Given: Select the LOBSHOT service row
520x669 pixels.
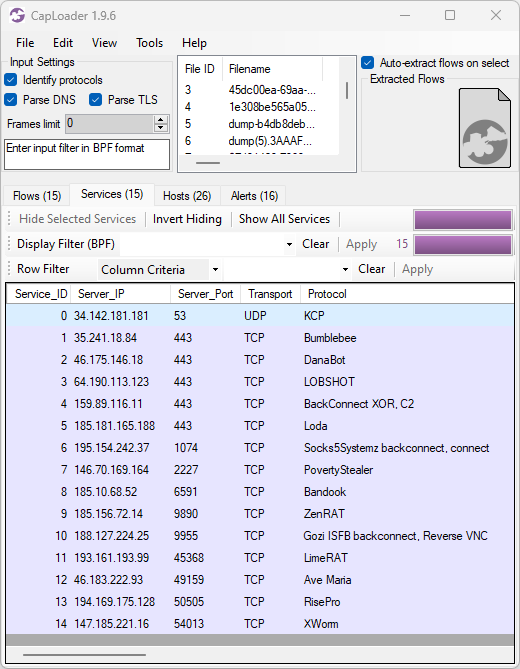Looking at the screenshot, I should point(260,382).
